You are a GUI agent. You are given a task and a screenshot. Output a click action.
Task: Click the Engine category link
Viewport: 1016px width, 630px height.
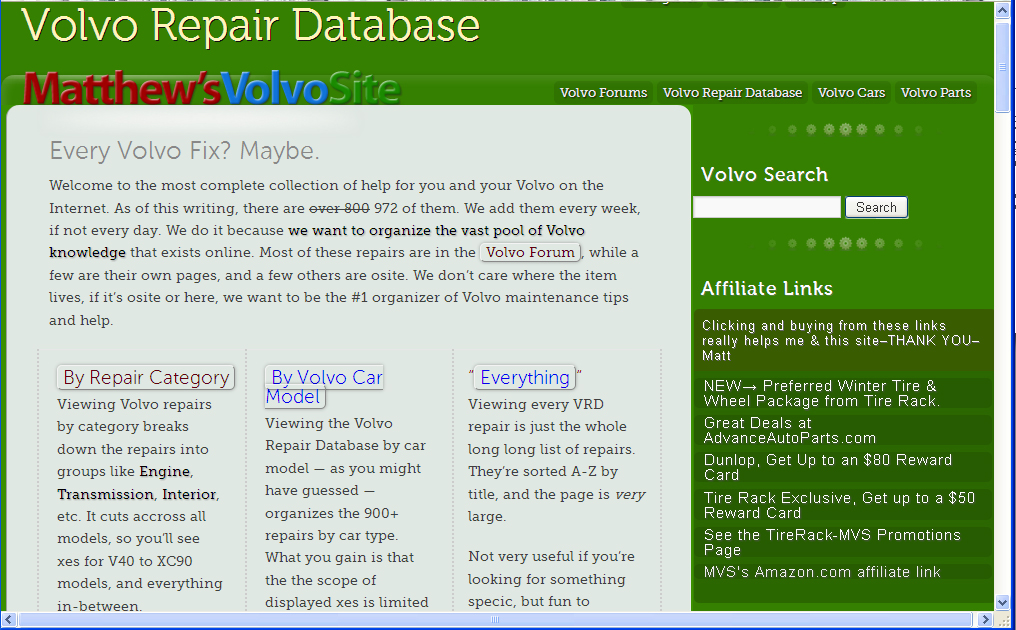(164, 471)
